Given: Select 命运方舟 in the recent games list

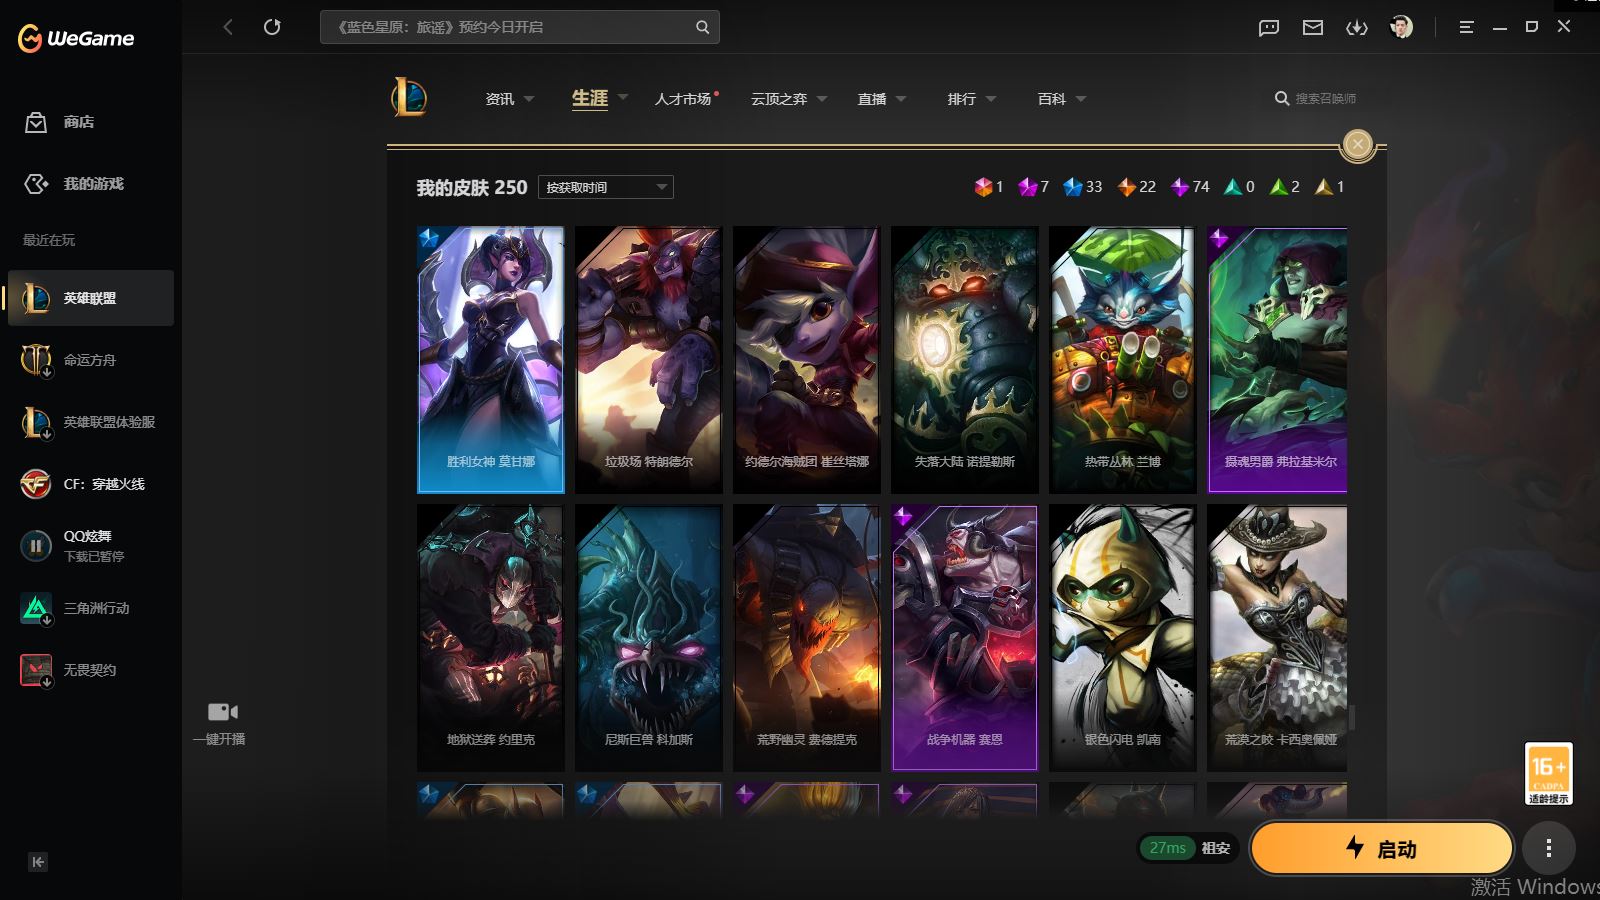Looking at the screenshot, I should (x=91, y=360).
